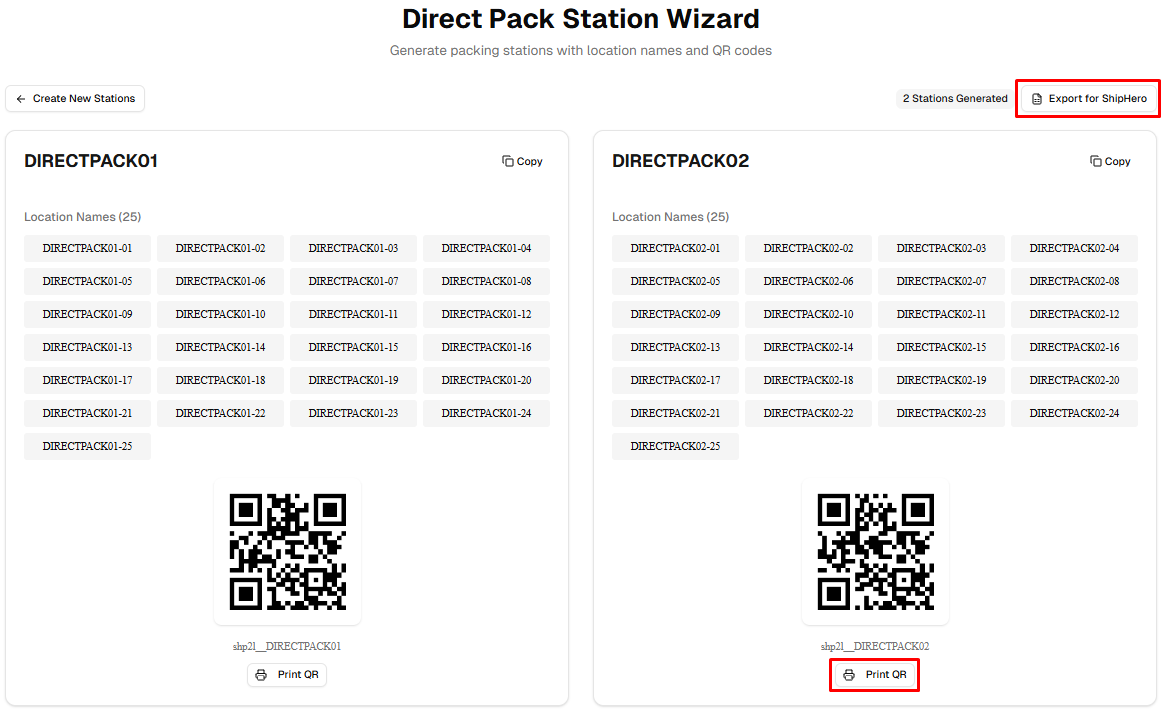Select location DIRECTPACK02-14

808,347
